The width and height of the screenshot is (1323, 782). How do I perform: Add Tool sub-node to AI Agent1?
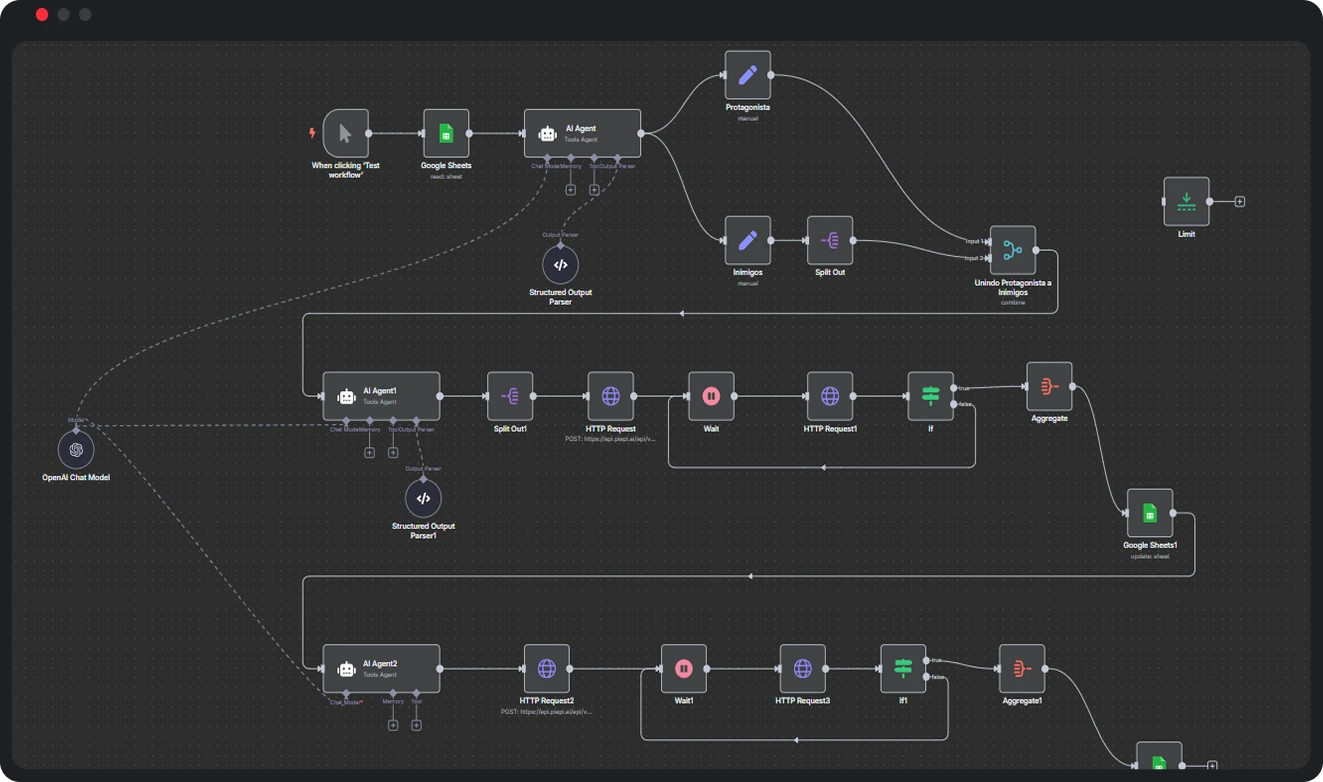[x=393, y=453]
